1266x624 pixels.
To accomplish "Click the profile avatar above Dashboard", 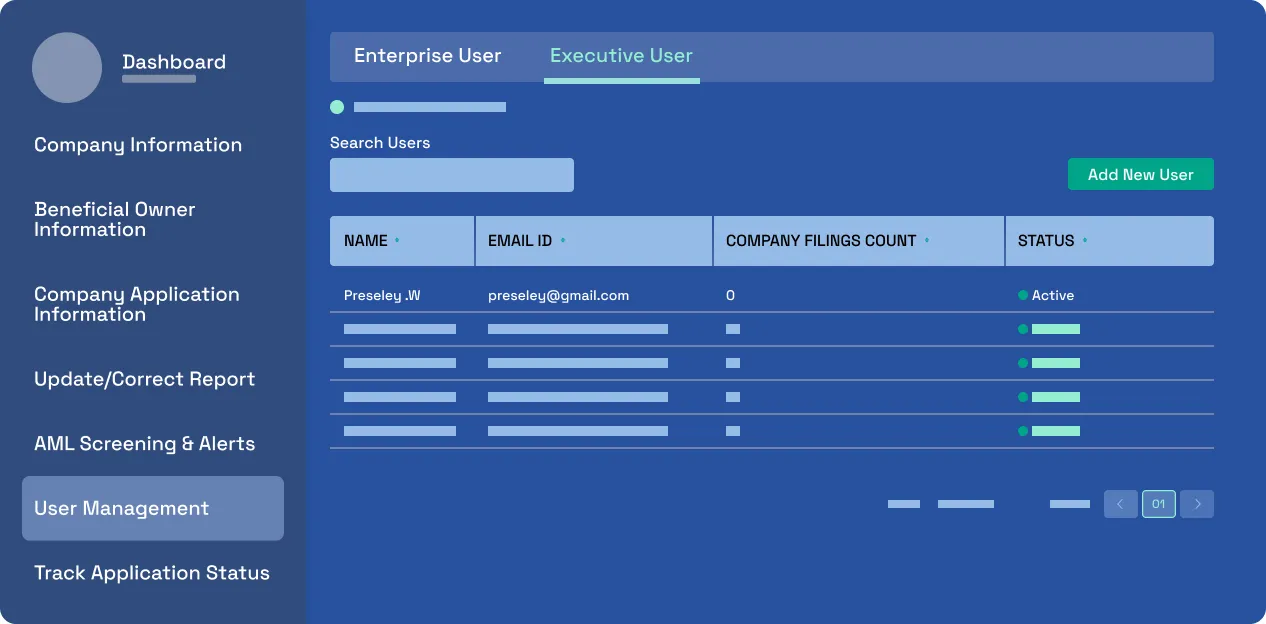I will click(x=67, y=67).
